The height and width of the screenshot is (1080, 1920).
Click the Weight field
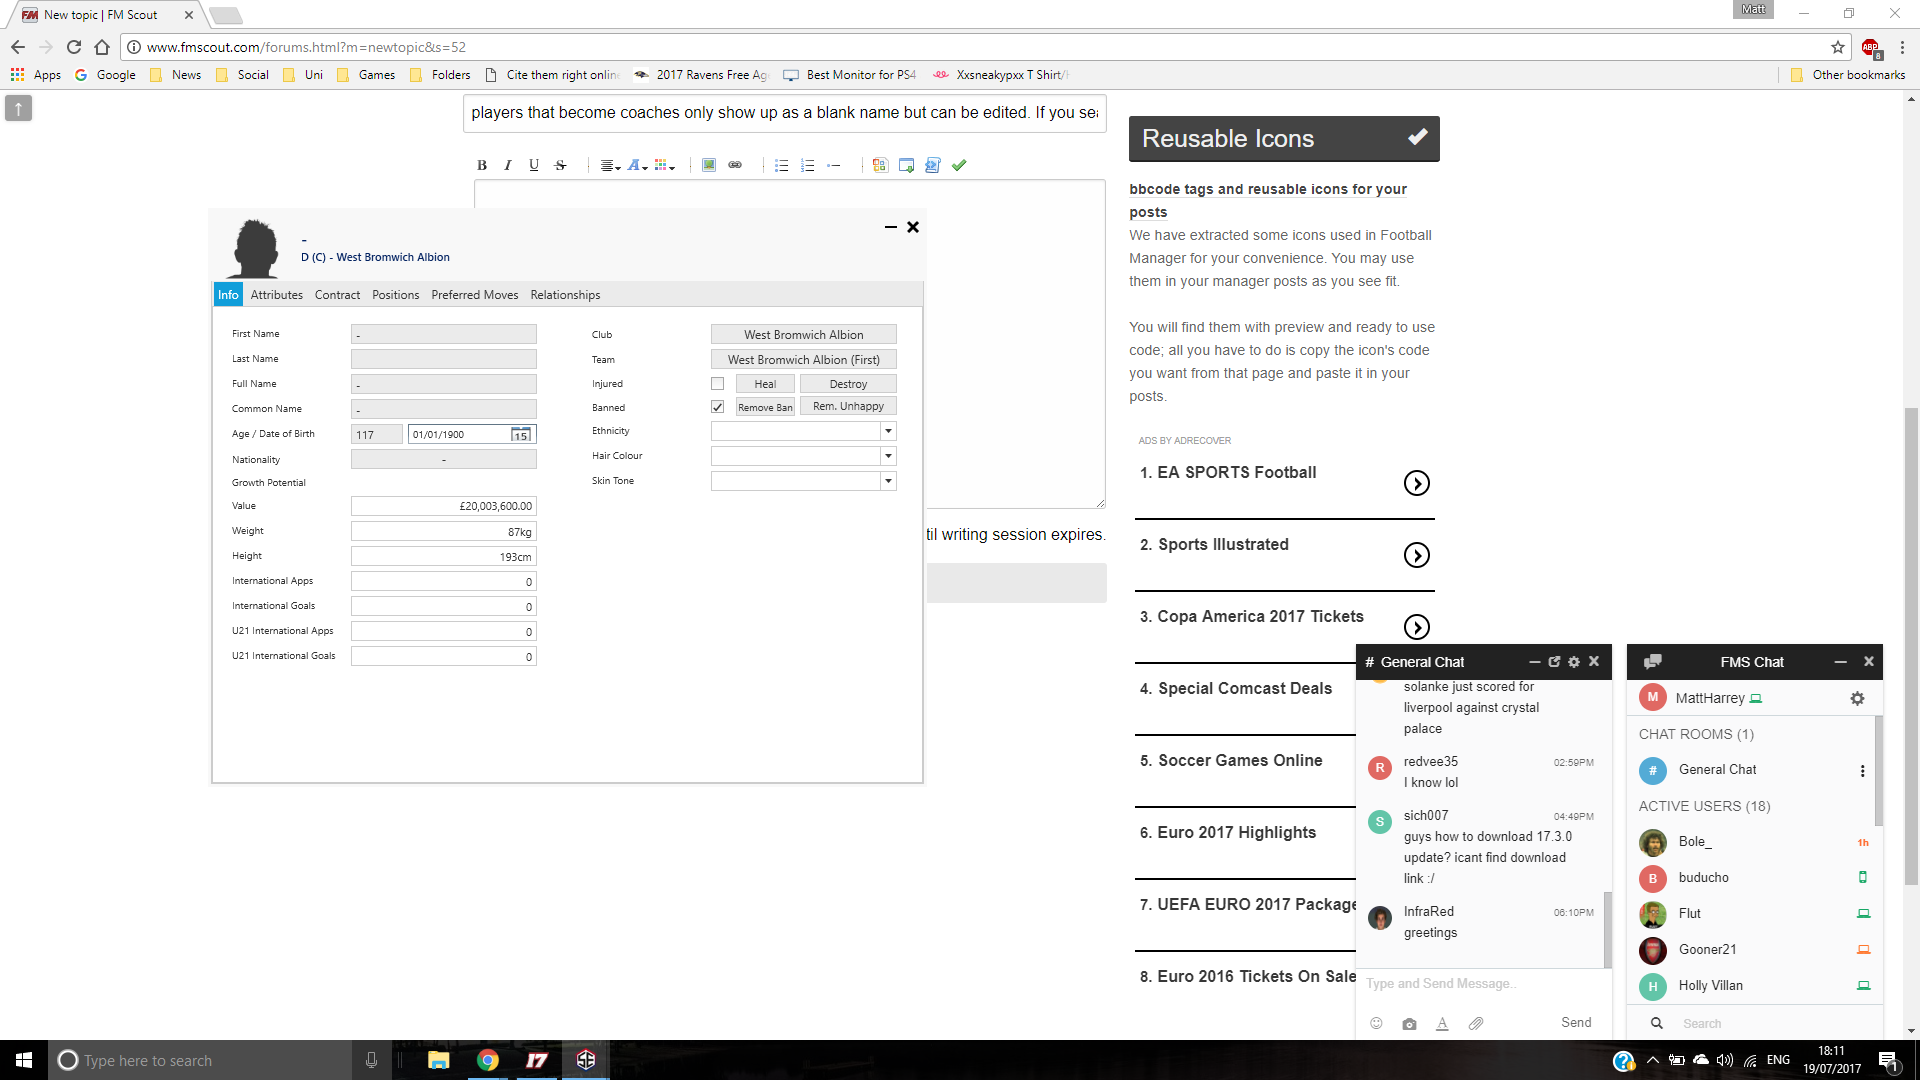[443, 532]
